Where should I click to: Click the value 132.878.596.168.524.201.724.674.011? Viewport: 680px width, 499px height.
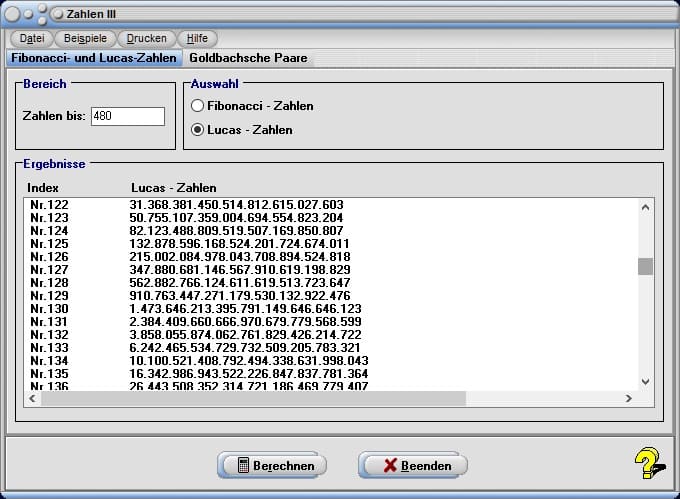pos(239,244)
